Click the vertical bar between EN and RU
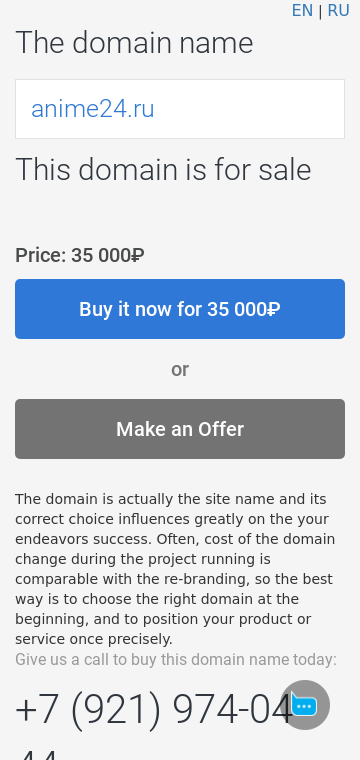Image resolution: width=360 pixels, height=760 pixels. [x=320, y=11]
